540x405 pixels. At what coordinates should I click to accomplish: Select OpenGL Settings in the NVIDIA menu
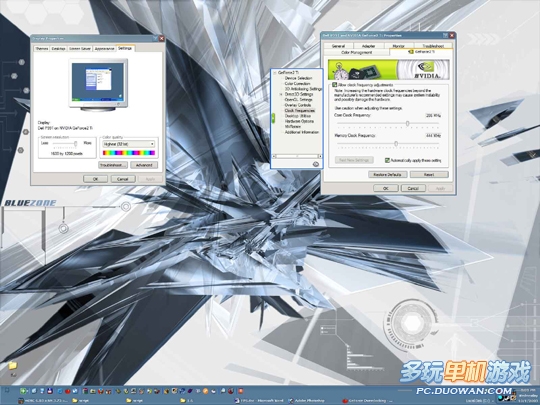(x=298, y=100)
